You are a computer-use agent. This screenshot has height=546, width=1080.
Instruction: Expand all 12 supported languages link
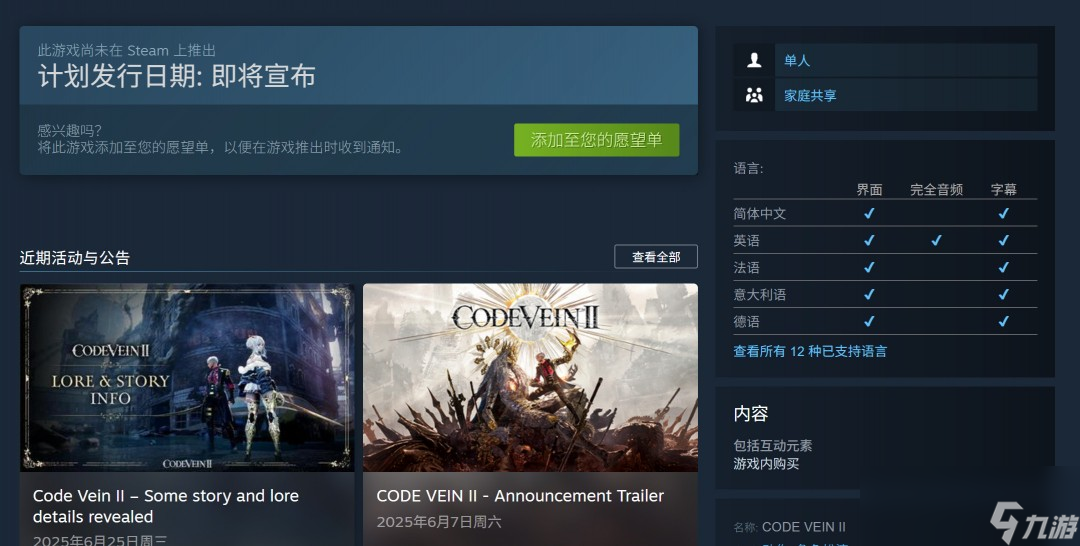click(x=810, y=351)
